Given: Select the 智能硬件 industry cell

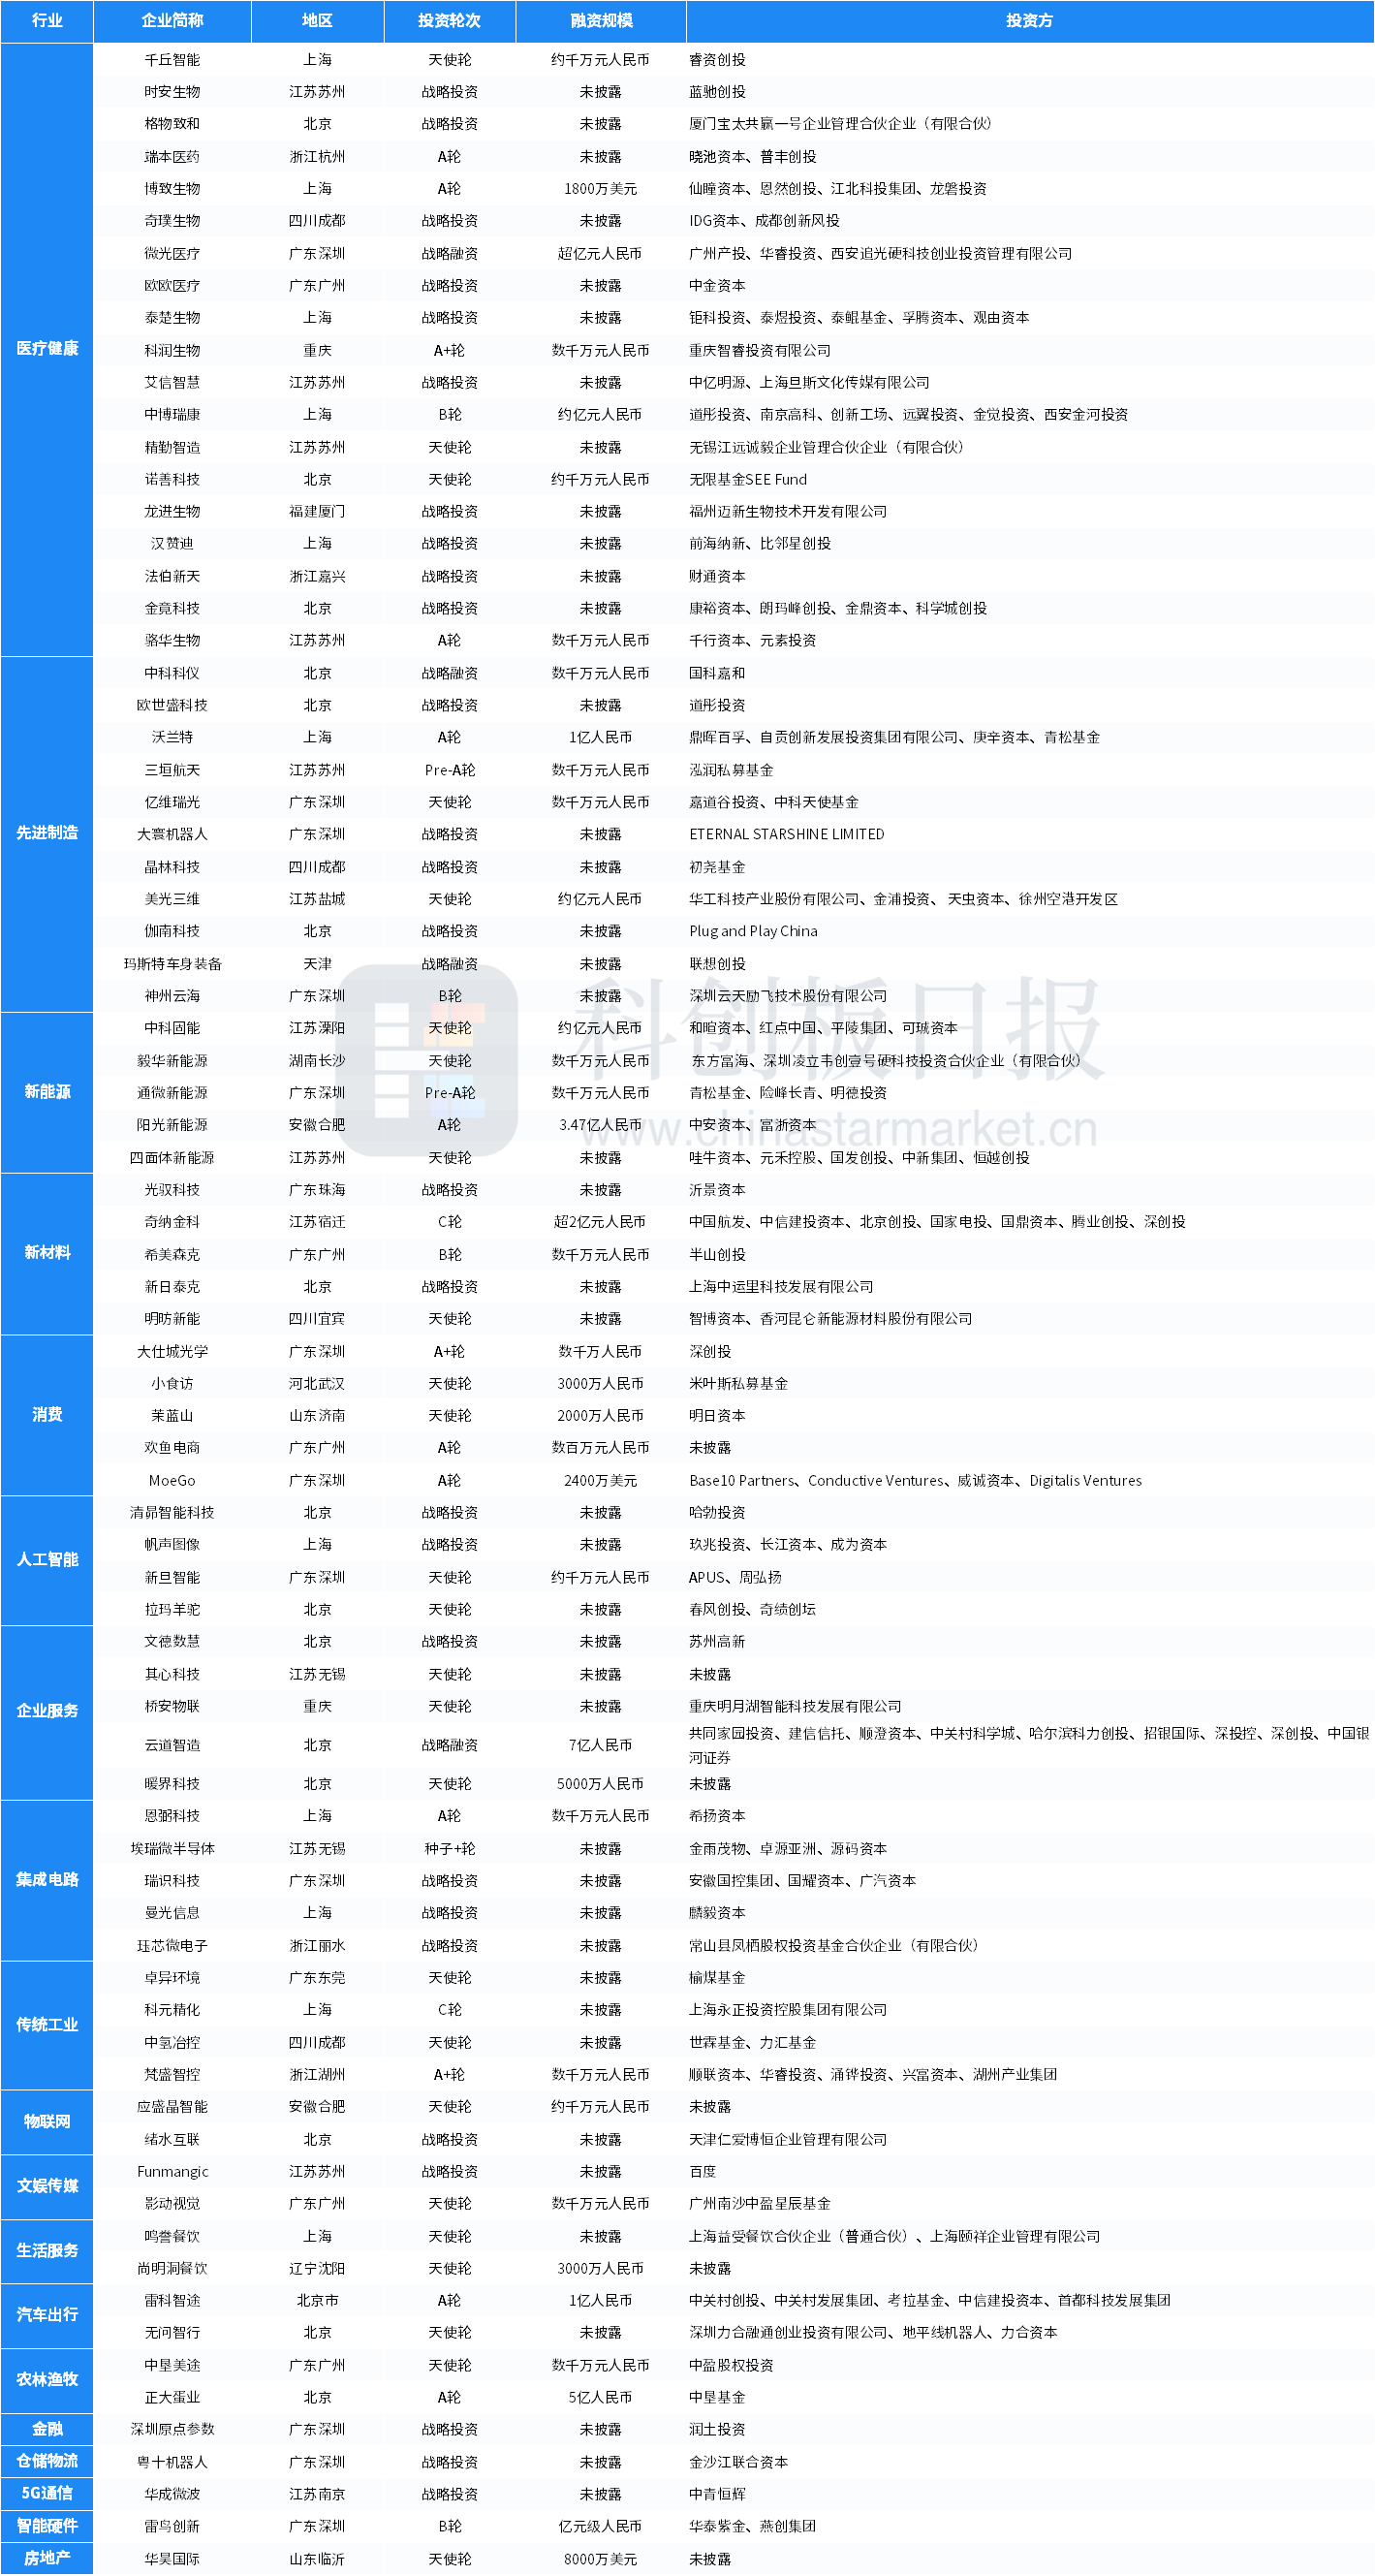Looking at the screenshot, I should coord(47,2526).
